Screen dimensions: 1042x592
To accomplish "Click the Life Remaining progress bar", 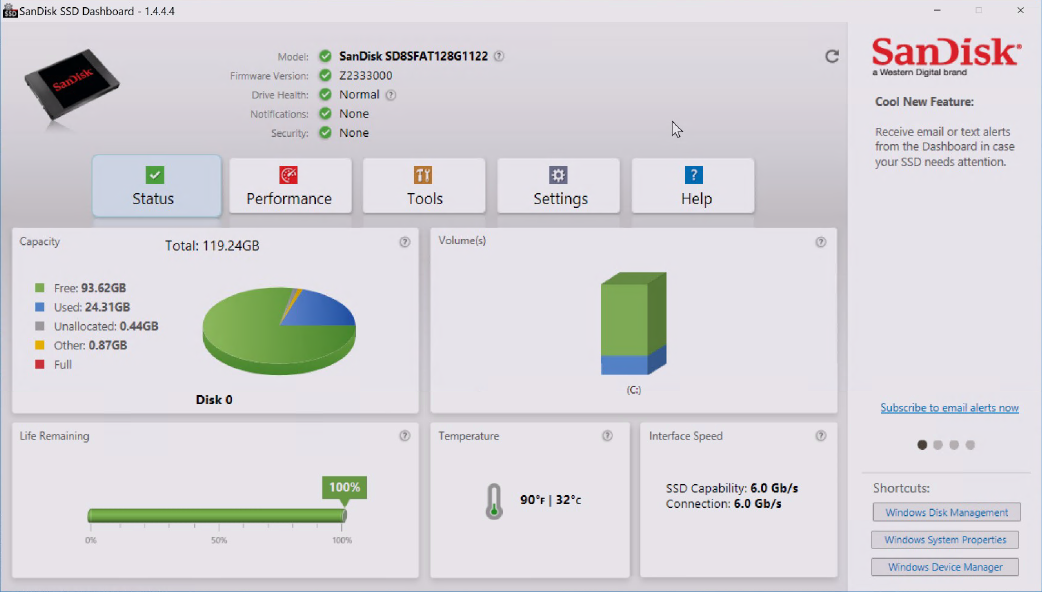I will click(217, 515).
